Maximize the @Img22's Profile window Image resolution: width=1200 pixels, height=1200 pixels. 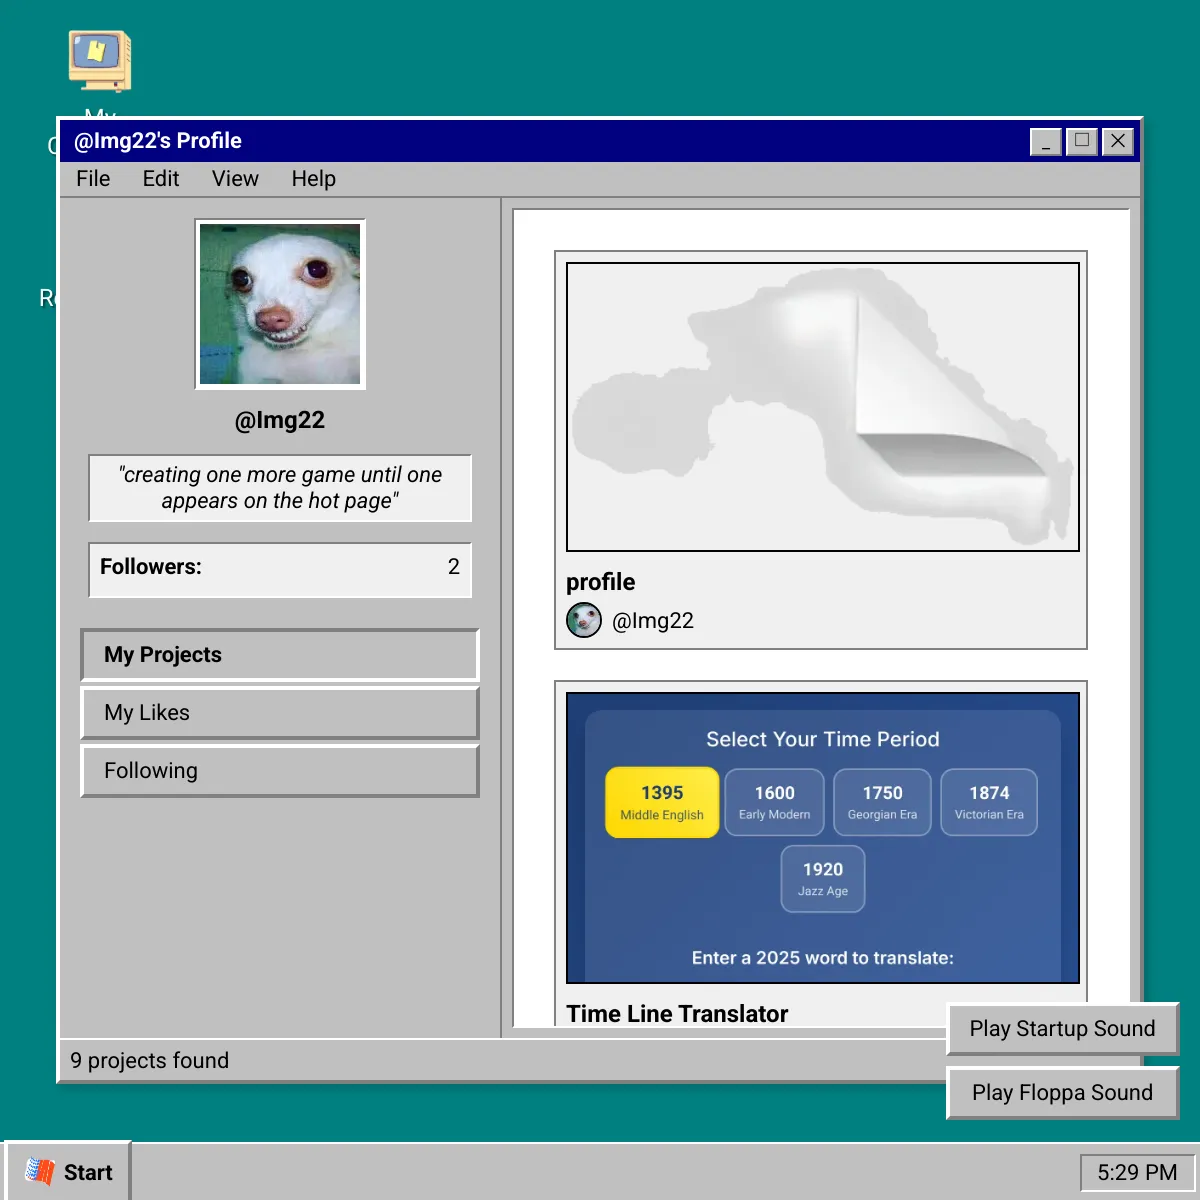[x=1082, y=142]
